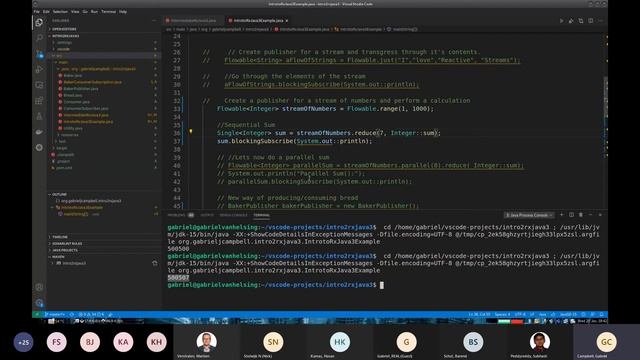The width and height of the screenshot is (640, 360).
Task: Collapse the intro2rxjava3 workspace root section
Action: 104,36
